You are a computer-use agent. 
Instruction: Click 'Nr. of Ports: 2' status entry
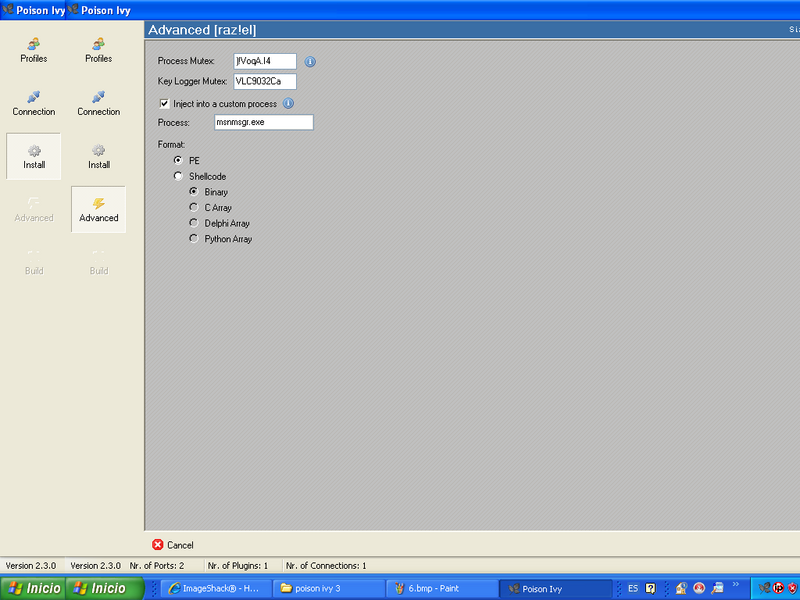157,566
